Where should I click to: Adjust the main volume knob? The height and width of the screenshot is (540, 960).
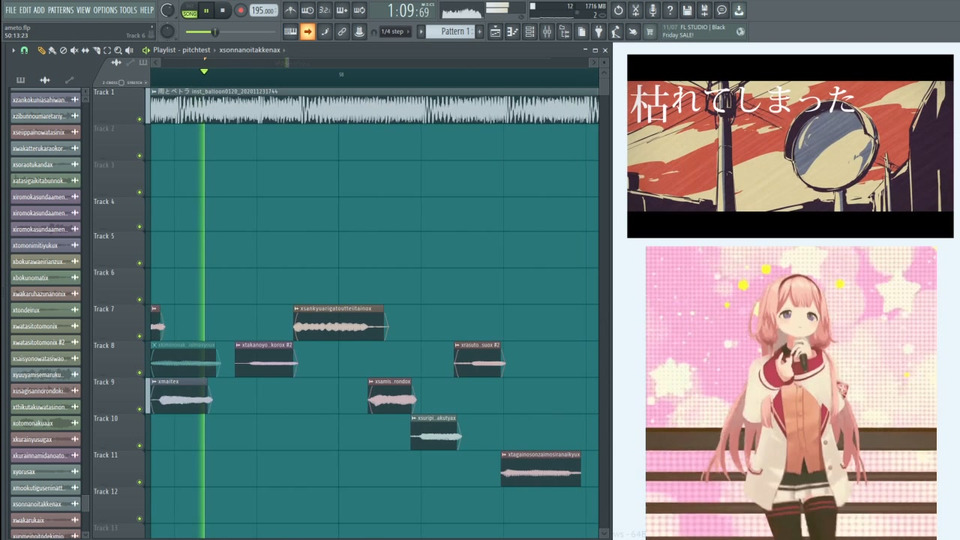[x=167, y=10]
